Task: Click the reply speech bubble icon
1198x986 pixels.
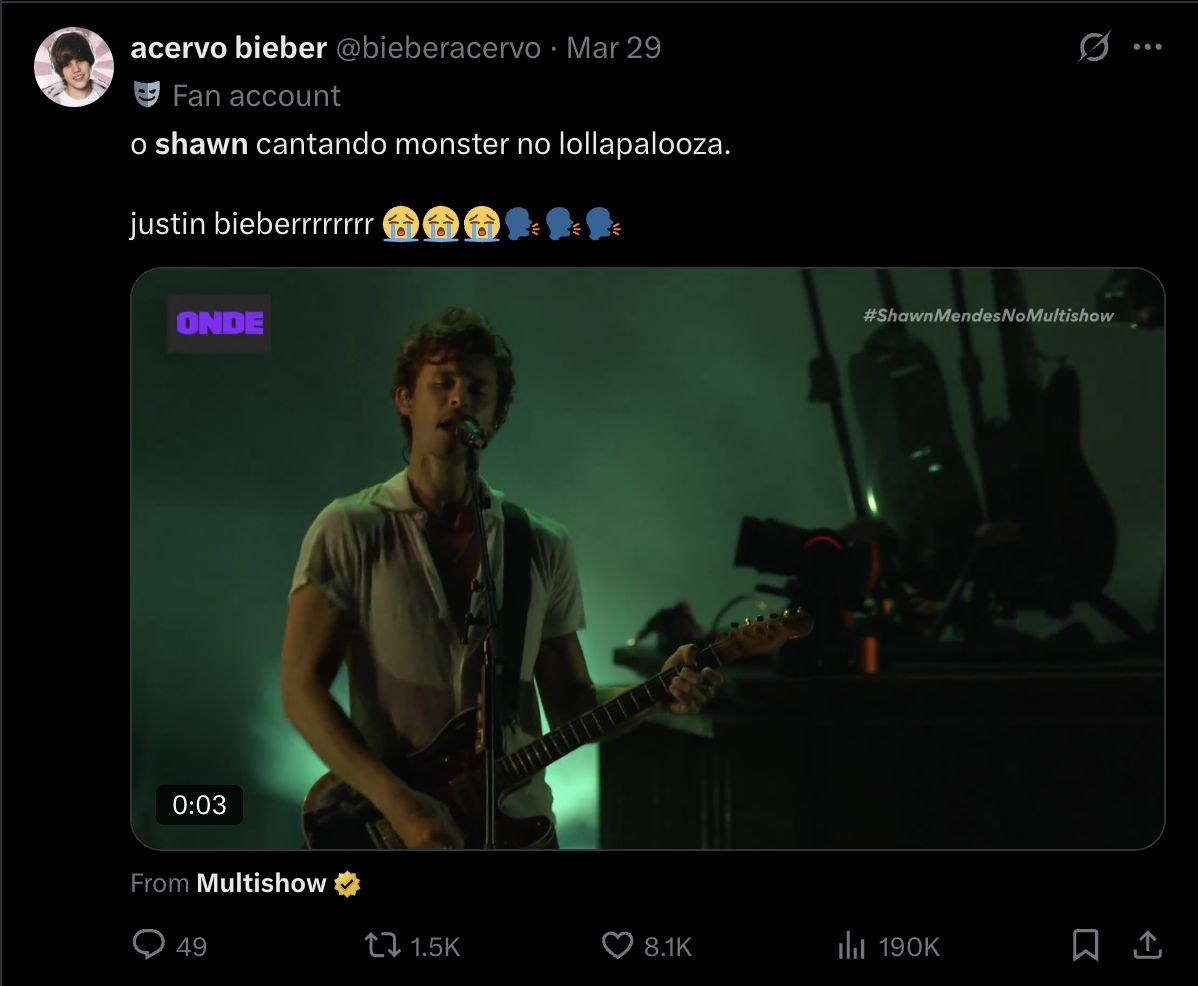Action: [x=148, y=945]
